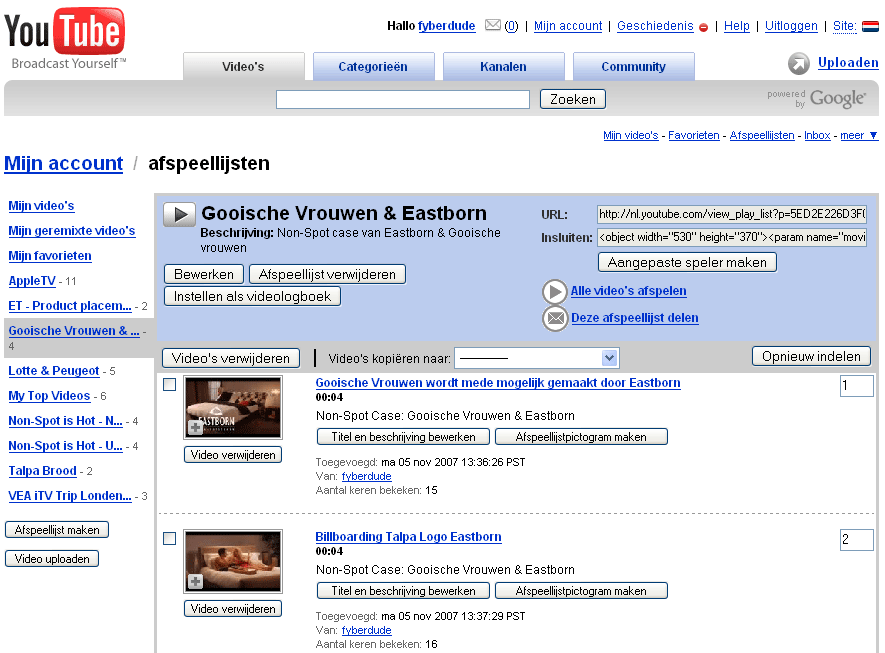Click the Bewerken button
The height and width of the screenshot is (653, 885).
[x=204, y=274]
